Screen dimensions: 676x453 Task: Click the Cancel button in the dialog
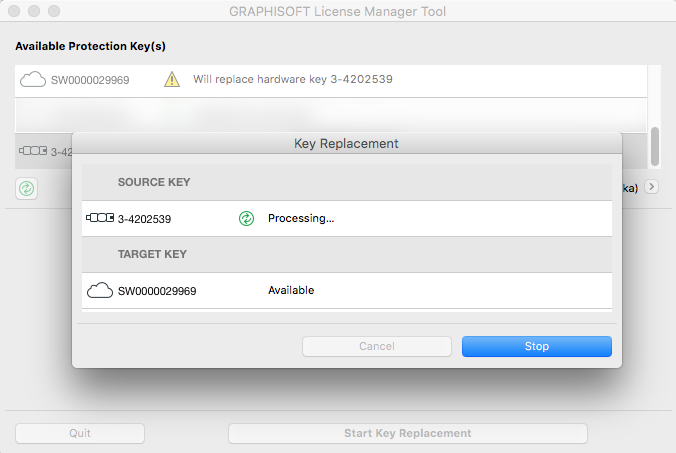tap(376, 346)
